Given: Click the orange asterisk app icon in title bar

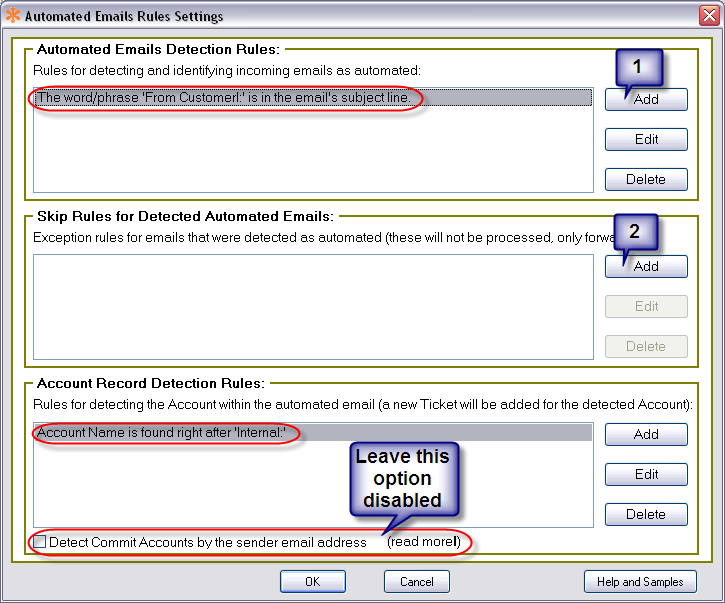Looking at the screenshot, I should (x=13, y=16).
